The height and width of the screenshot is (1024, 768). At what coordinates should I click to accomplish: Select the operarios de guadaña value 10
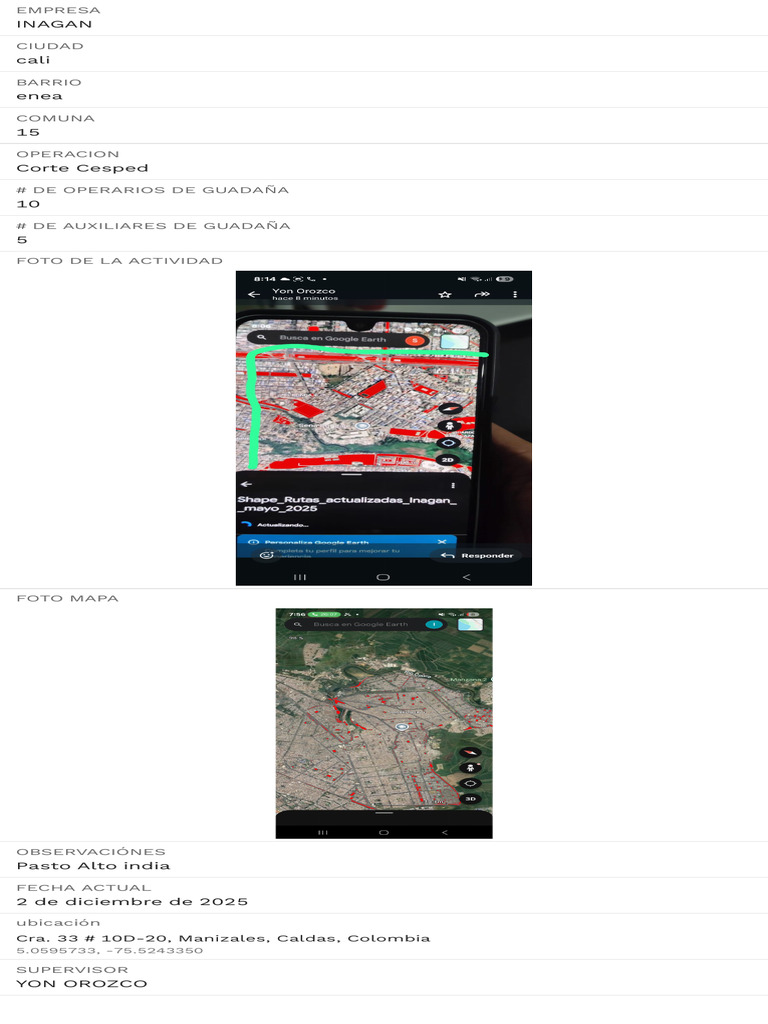[x=28, y=204]
